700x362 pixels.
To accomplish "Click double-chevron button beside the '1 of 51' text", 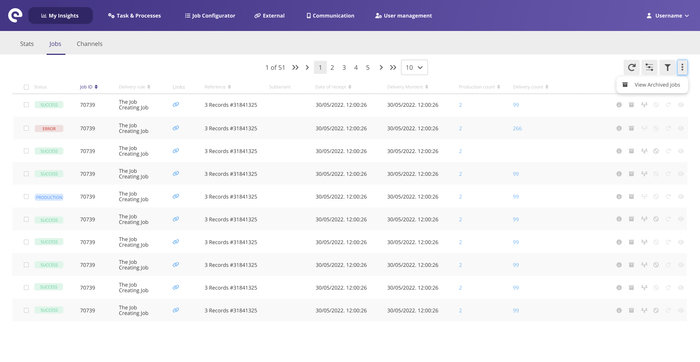I will coord(295,67).
